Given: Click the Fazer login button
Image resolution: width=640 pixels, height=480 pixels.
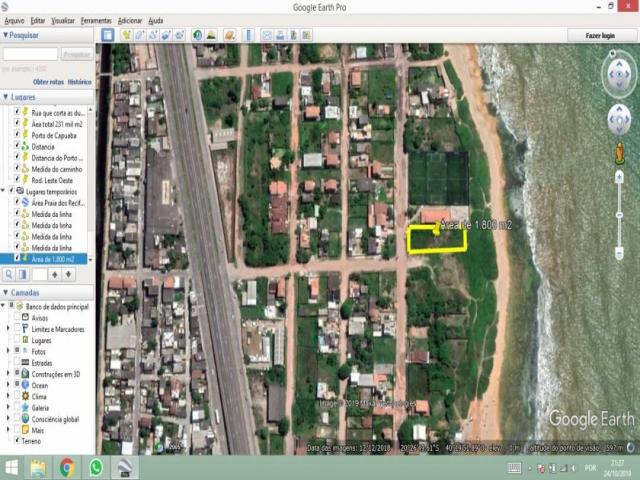Looking at the screenshot, I should tap(601, 36).
